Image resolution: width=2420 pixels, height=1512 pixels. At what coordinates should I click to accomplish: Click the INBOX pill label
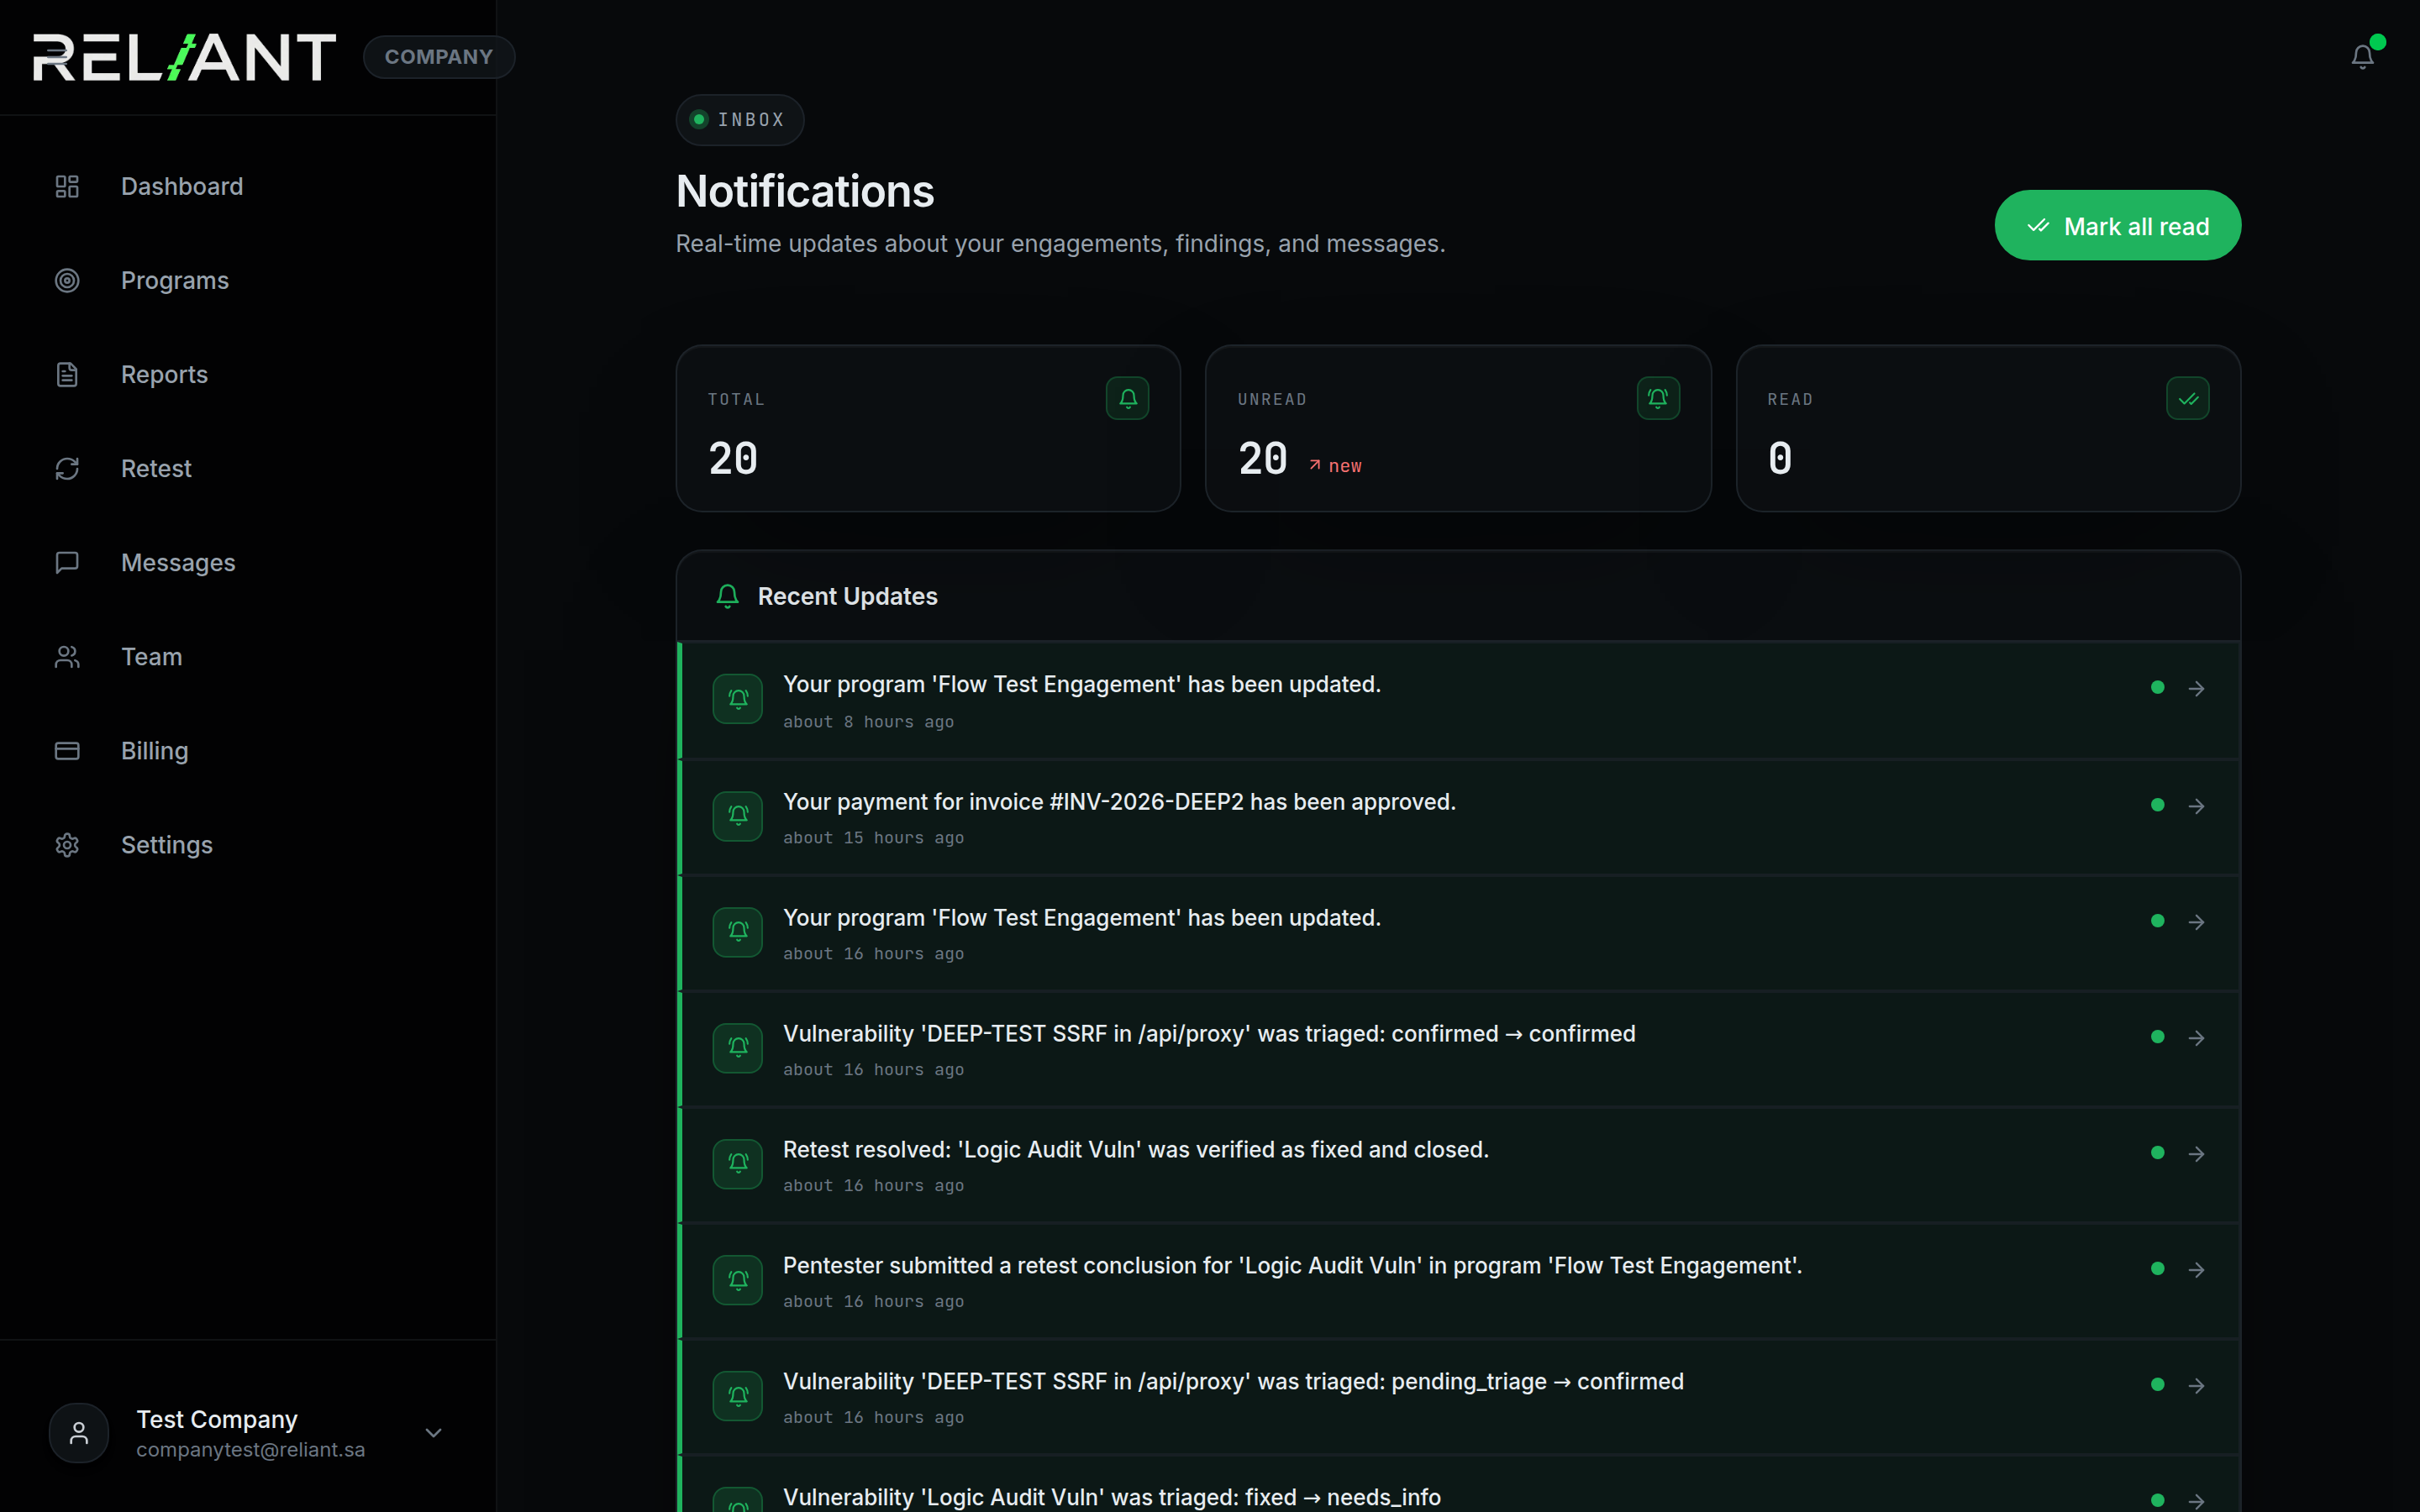pyautogui.click(x=740, y=120)
